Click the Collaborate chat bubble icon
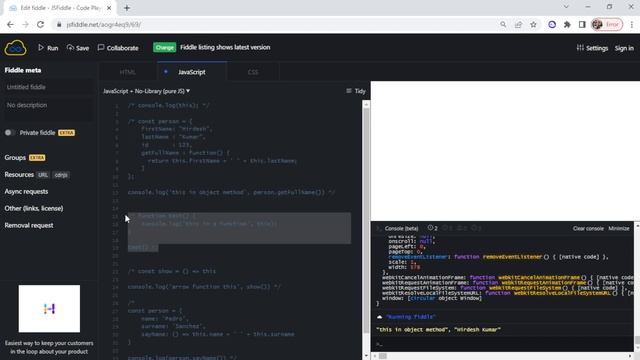 101,48
